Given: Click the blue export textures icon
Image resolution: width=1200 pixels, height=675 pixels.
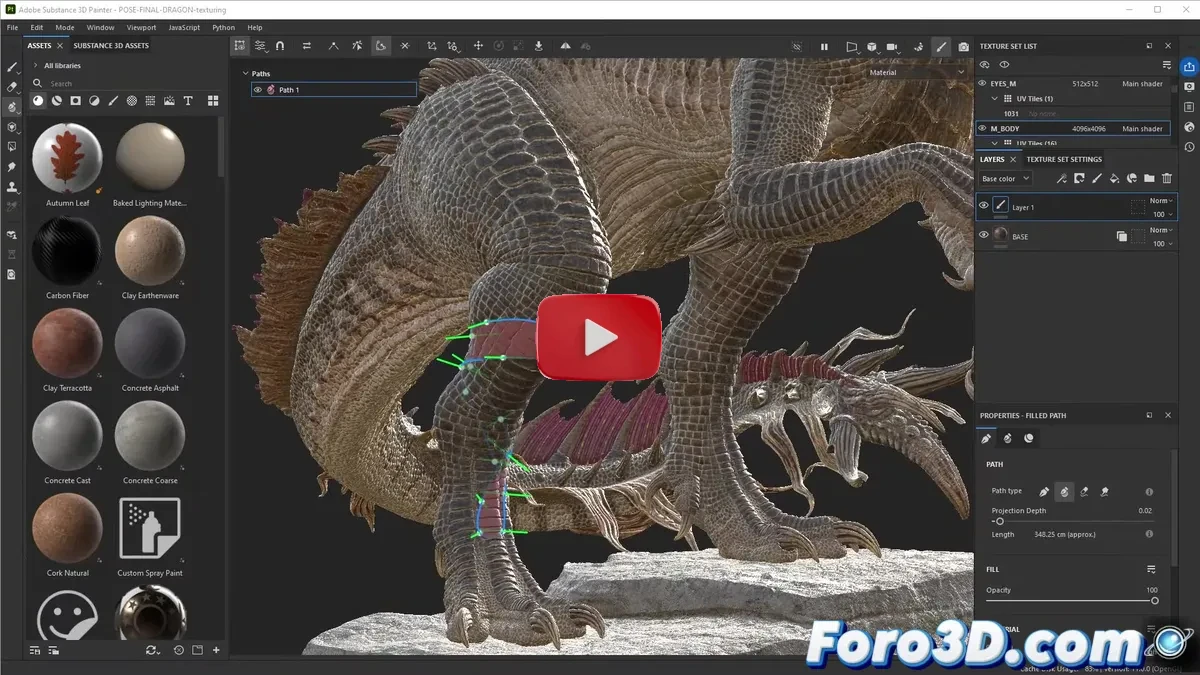Looking at the screenshot, I should pyautogui.click(x=1189, y=67).
